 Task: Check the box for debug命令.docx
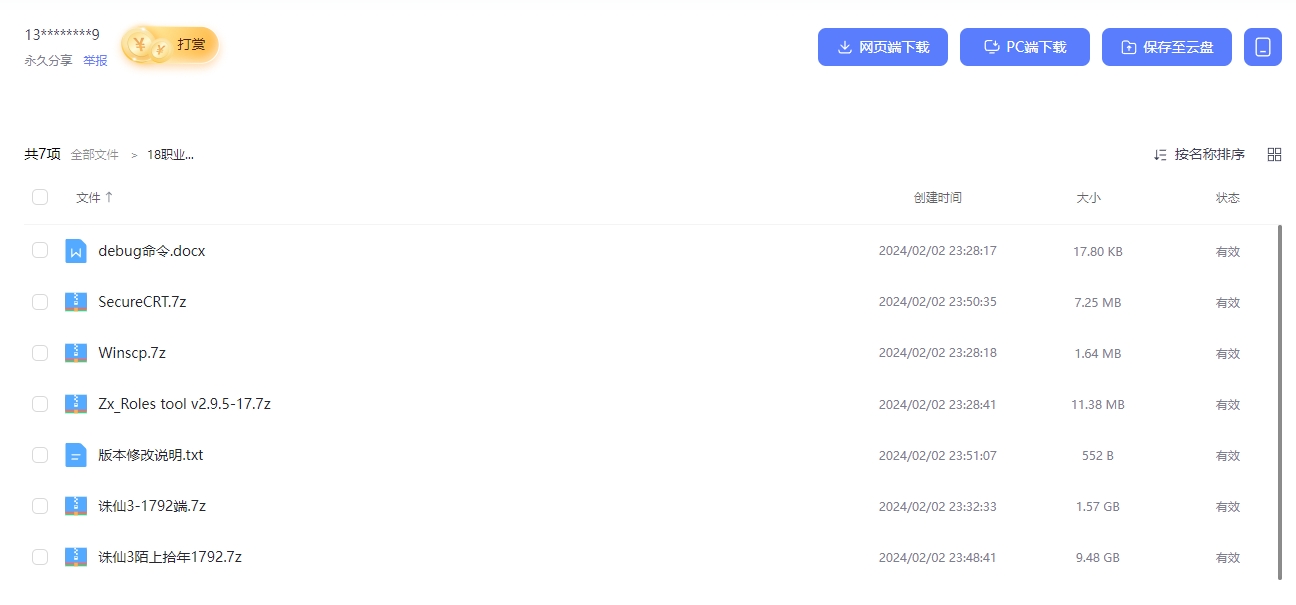click(x=40, y=250)
